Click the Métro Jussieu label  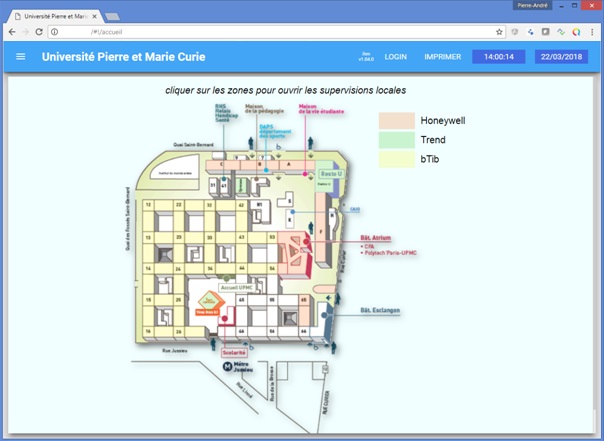click(243, 367)
